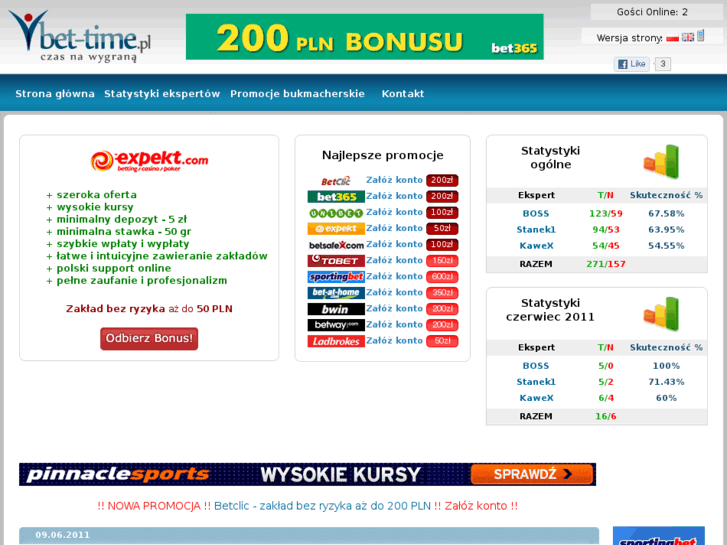Screen dimensions: 727x545
Task: Click Załóż konto next to Unibet
Action: 394,212
